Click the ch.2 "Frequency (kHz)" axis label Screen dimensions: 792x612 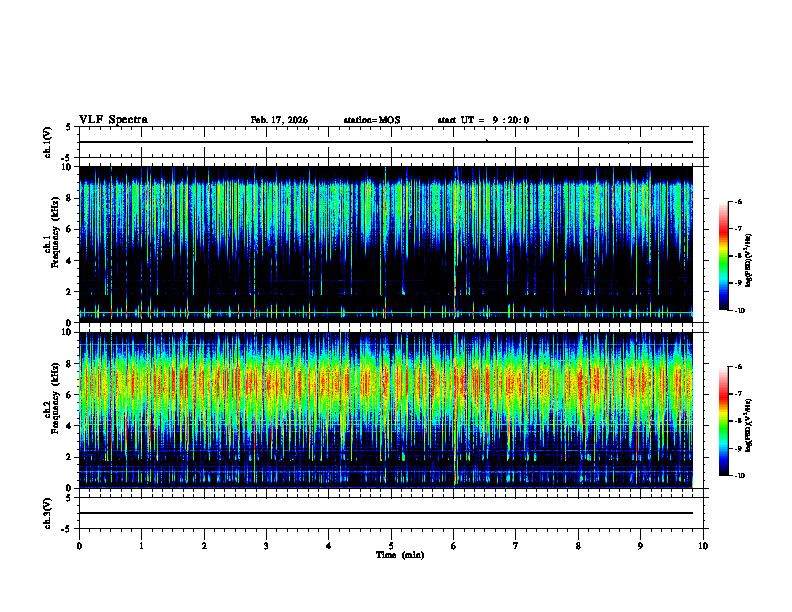[x=55, y=397]
